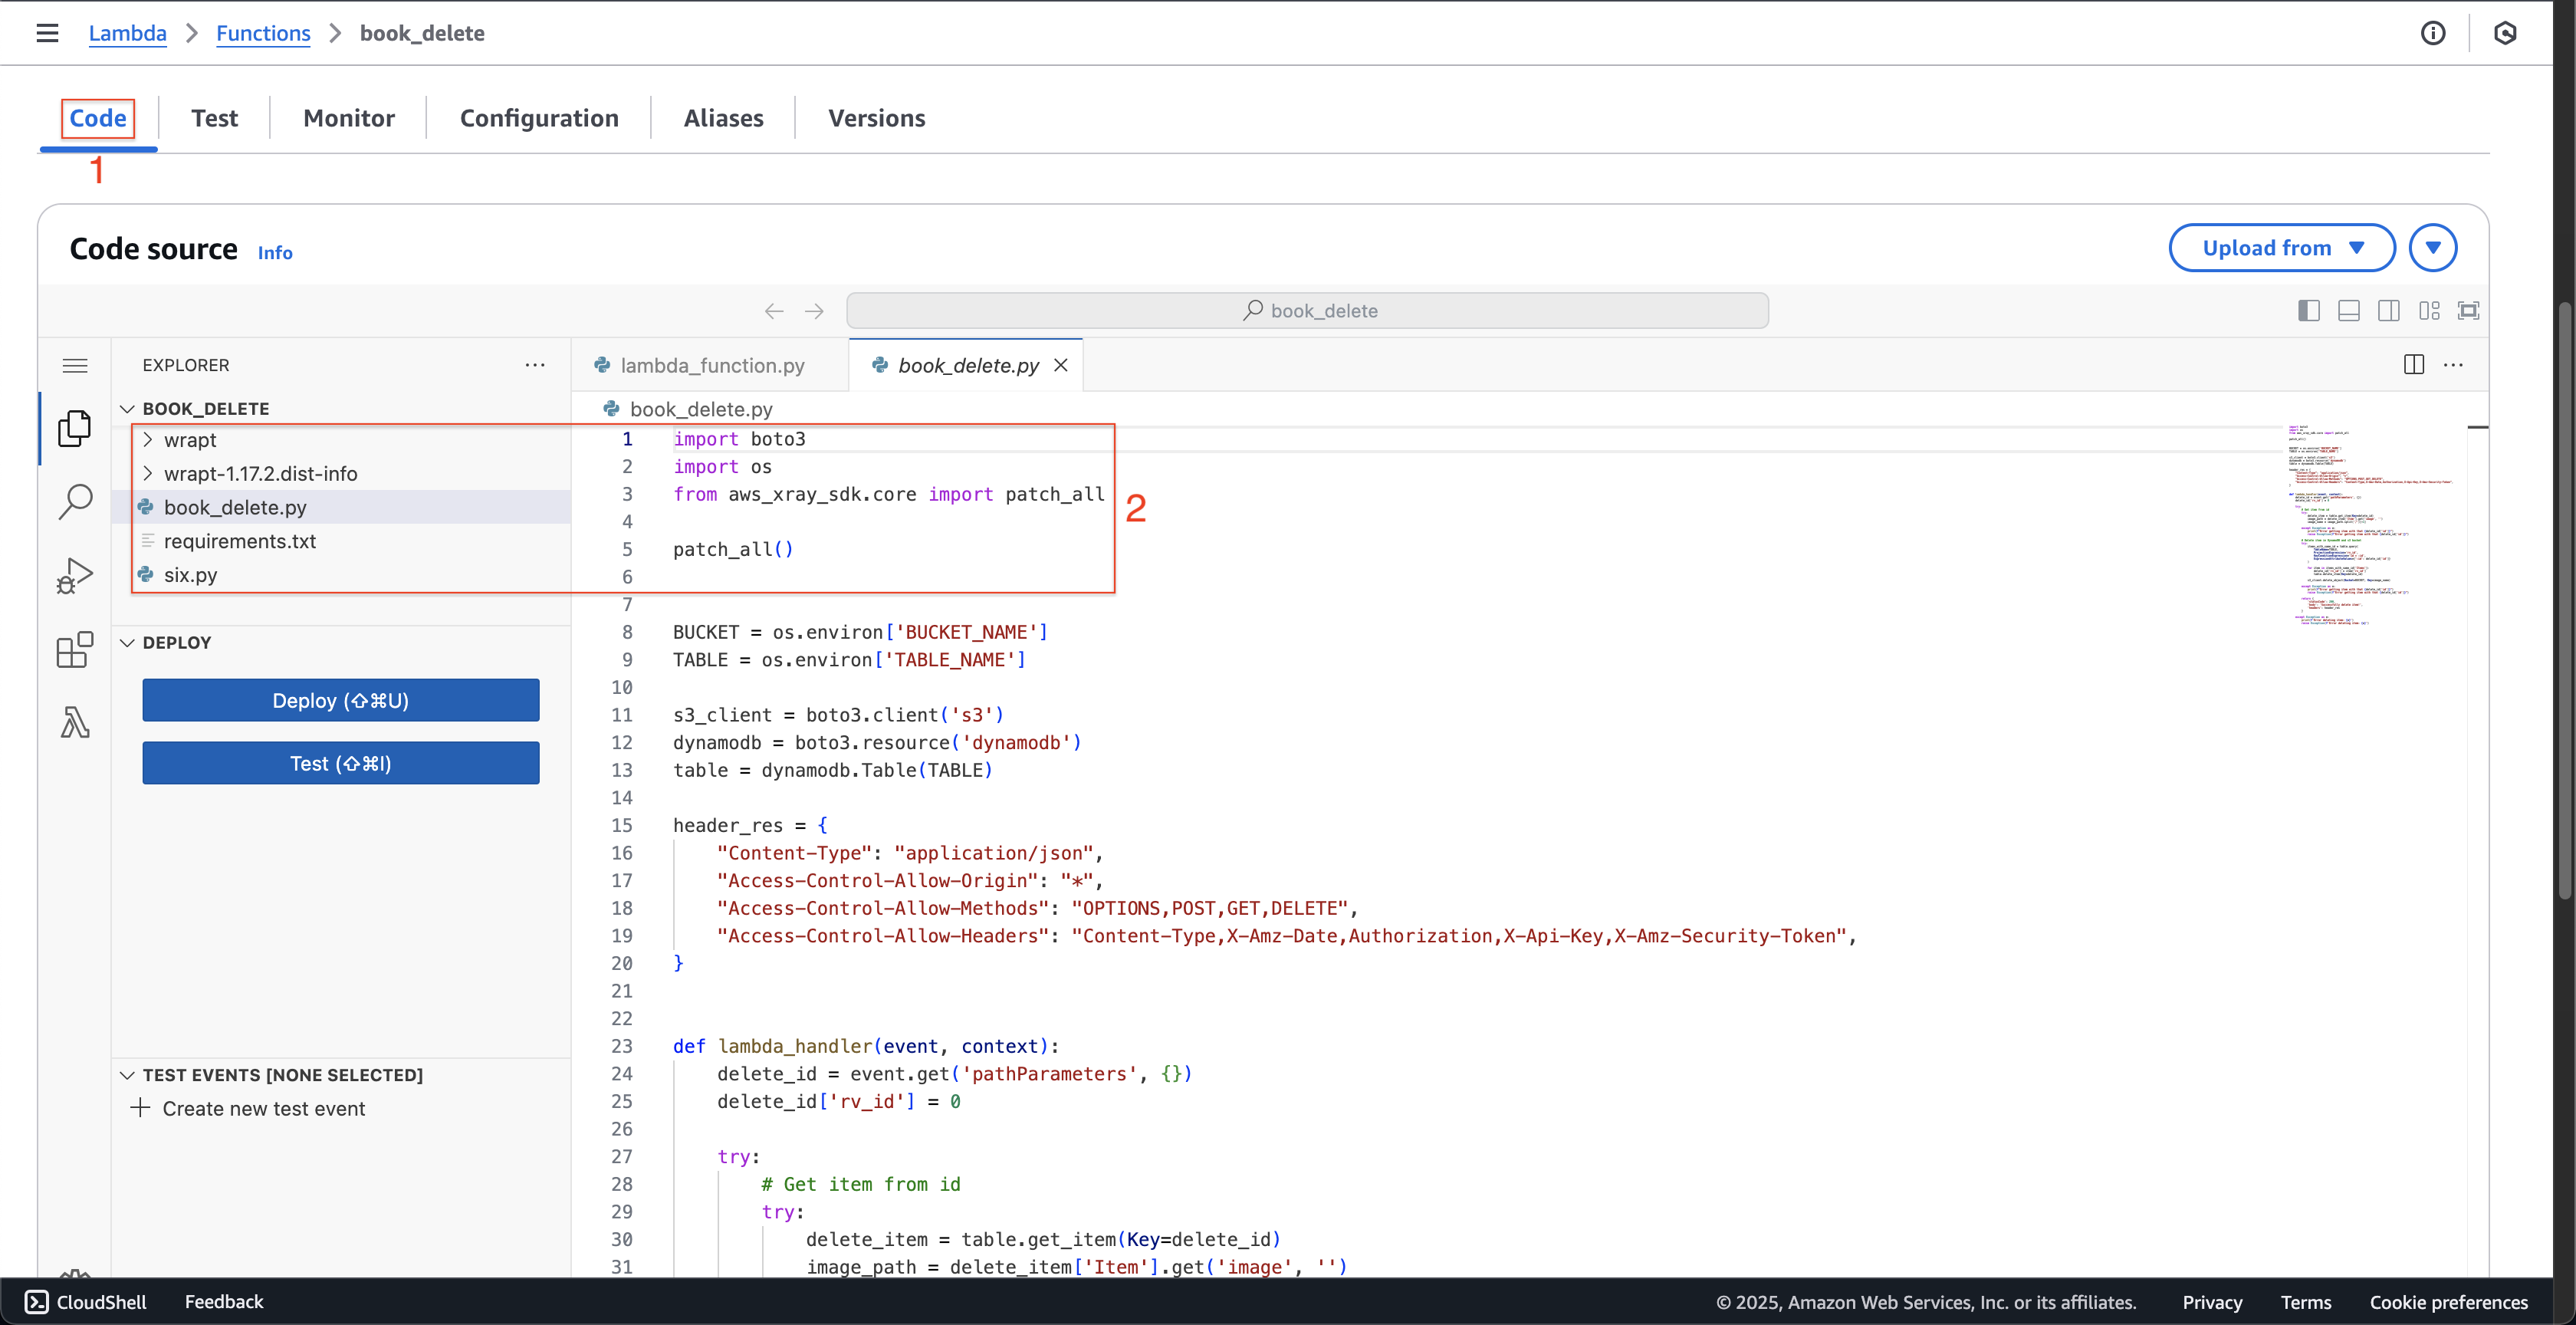Go forward in editor navigation
This screenshot has height=1325, width=2576.
tap(814, 311)
